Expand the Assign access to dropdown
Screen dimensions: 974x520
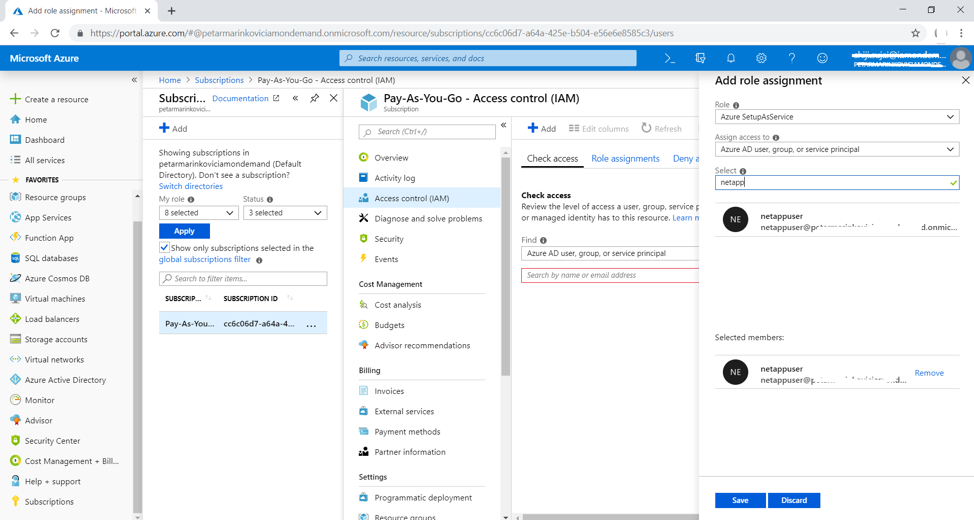[x=836, y=150]
